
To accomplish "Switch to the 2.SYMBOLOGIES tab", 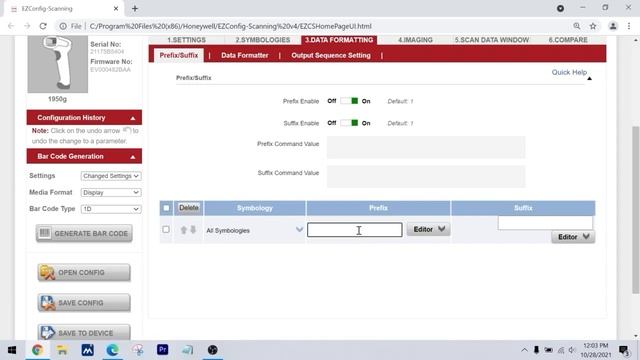I will click(263, 40).
